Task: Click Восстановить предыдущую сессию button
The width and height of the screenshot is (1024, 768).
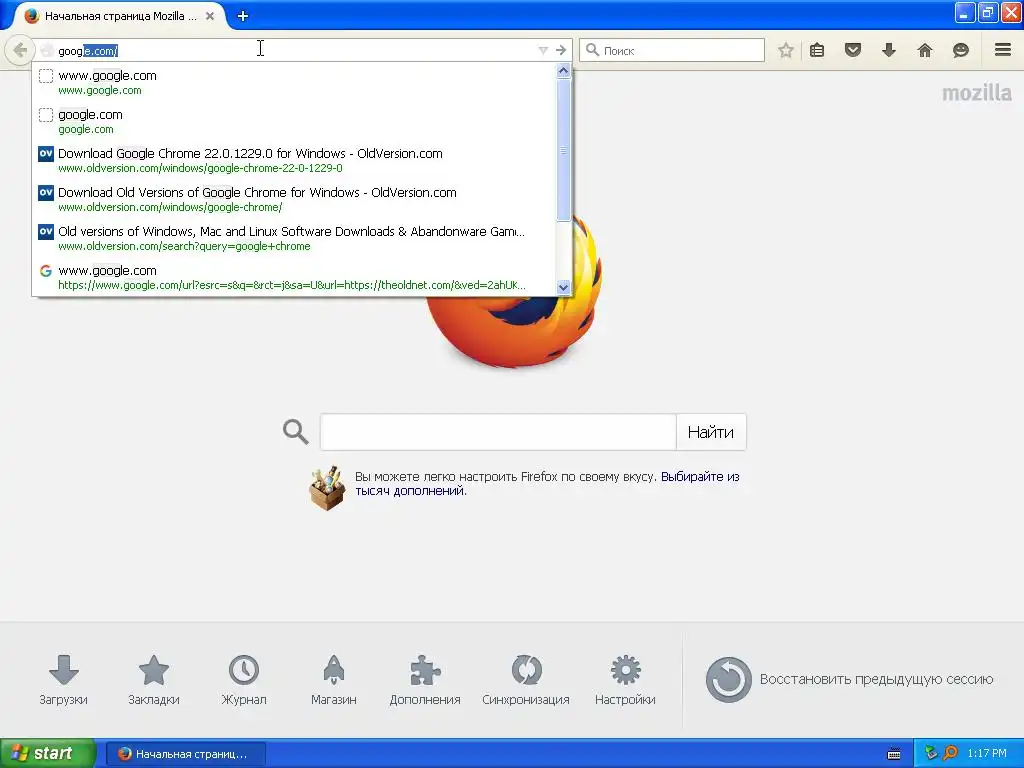Action: [849, 679]
